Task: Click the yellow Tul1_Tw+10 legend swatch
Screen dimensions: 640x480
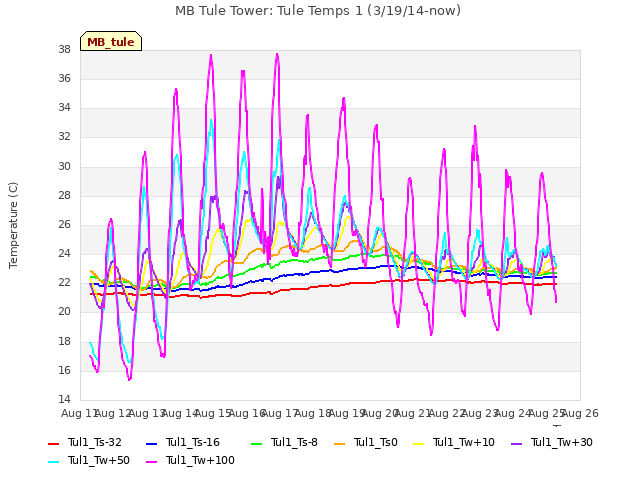Action: click(418, 443)
